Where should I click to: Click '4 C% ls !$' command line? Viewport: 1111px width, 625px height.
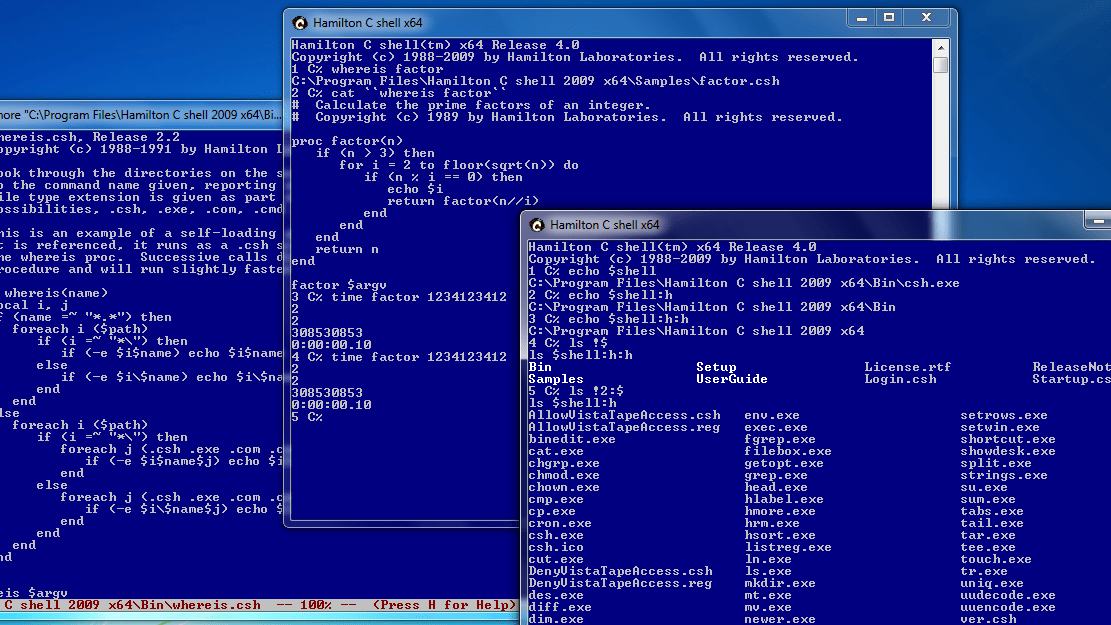(x=568, y=343)
